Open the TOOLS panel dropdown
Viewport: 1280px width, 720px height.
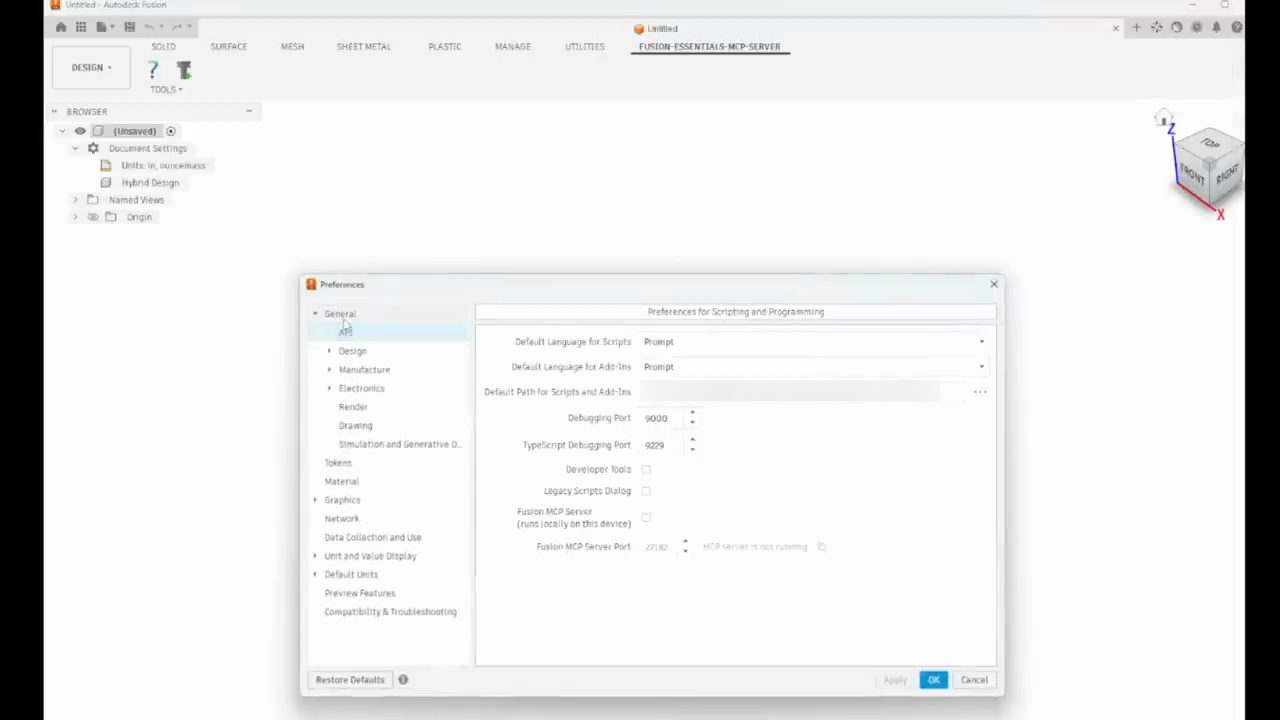[166, 90]
